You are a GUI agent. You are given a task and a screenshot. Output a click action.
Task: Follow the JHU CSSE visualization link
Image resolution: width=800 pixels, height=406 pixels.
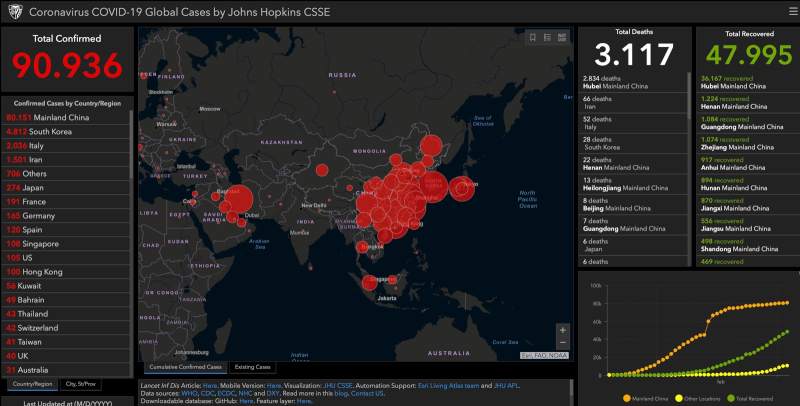pyautogui.click(x=338, y=386)
